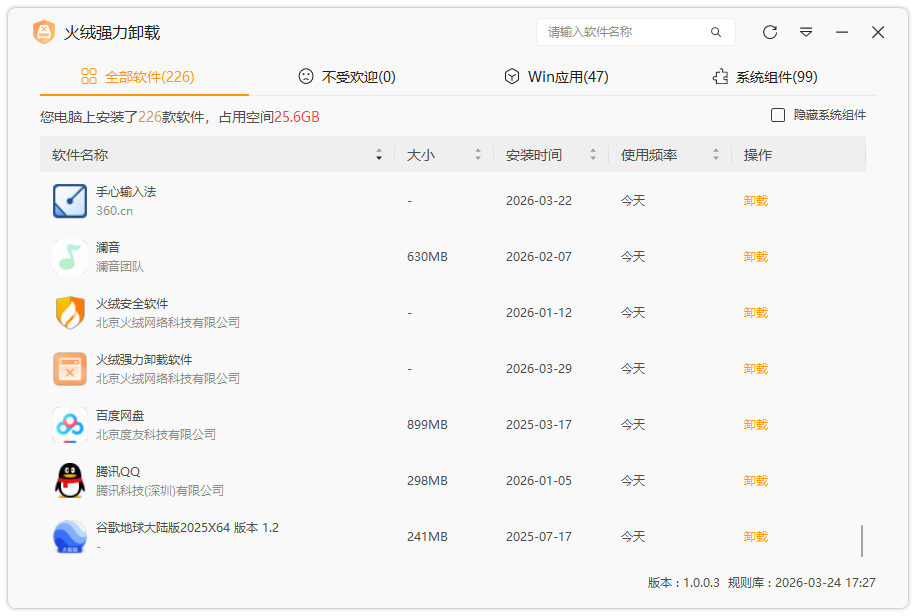
Task: Switch to the 不受欢迎(0) tab
Action: tap(347, 77)
